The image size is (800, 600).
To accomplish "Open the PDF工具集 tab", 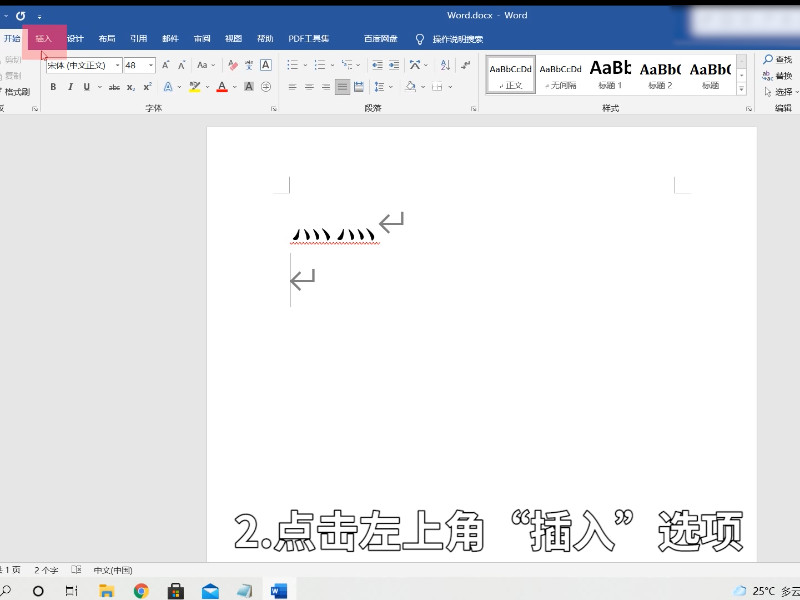I will pos(309,39).
